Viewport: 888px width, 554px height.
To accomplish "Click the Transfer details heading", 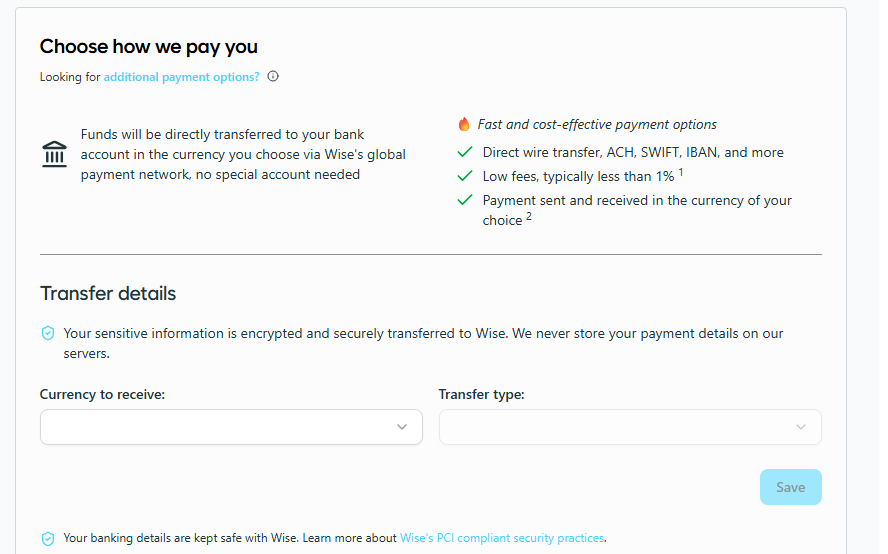I will [108, 294].
